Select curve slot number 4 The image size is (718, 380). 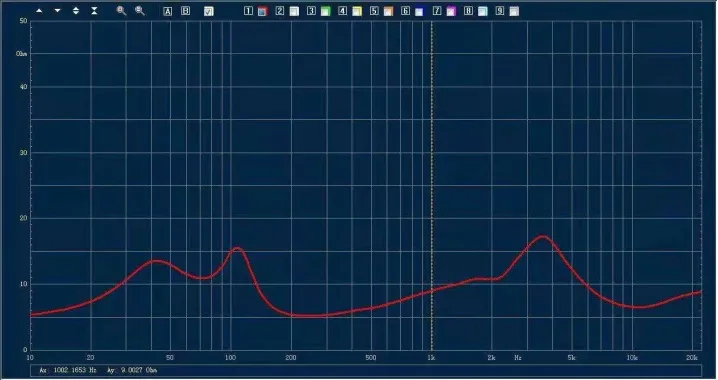pyautogui.click(x=343, y=11)
